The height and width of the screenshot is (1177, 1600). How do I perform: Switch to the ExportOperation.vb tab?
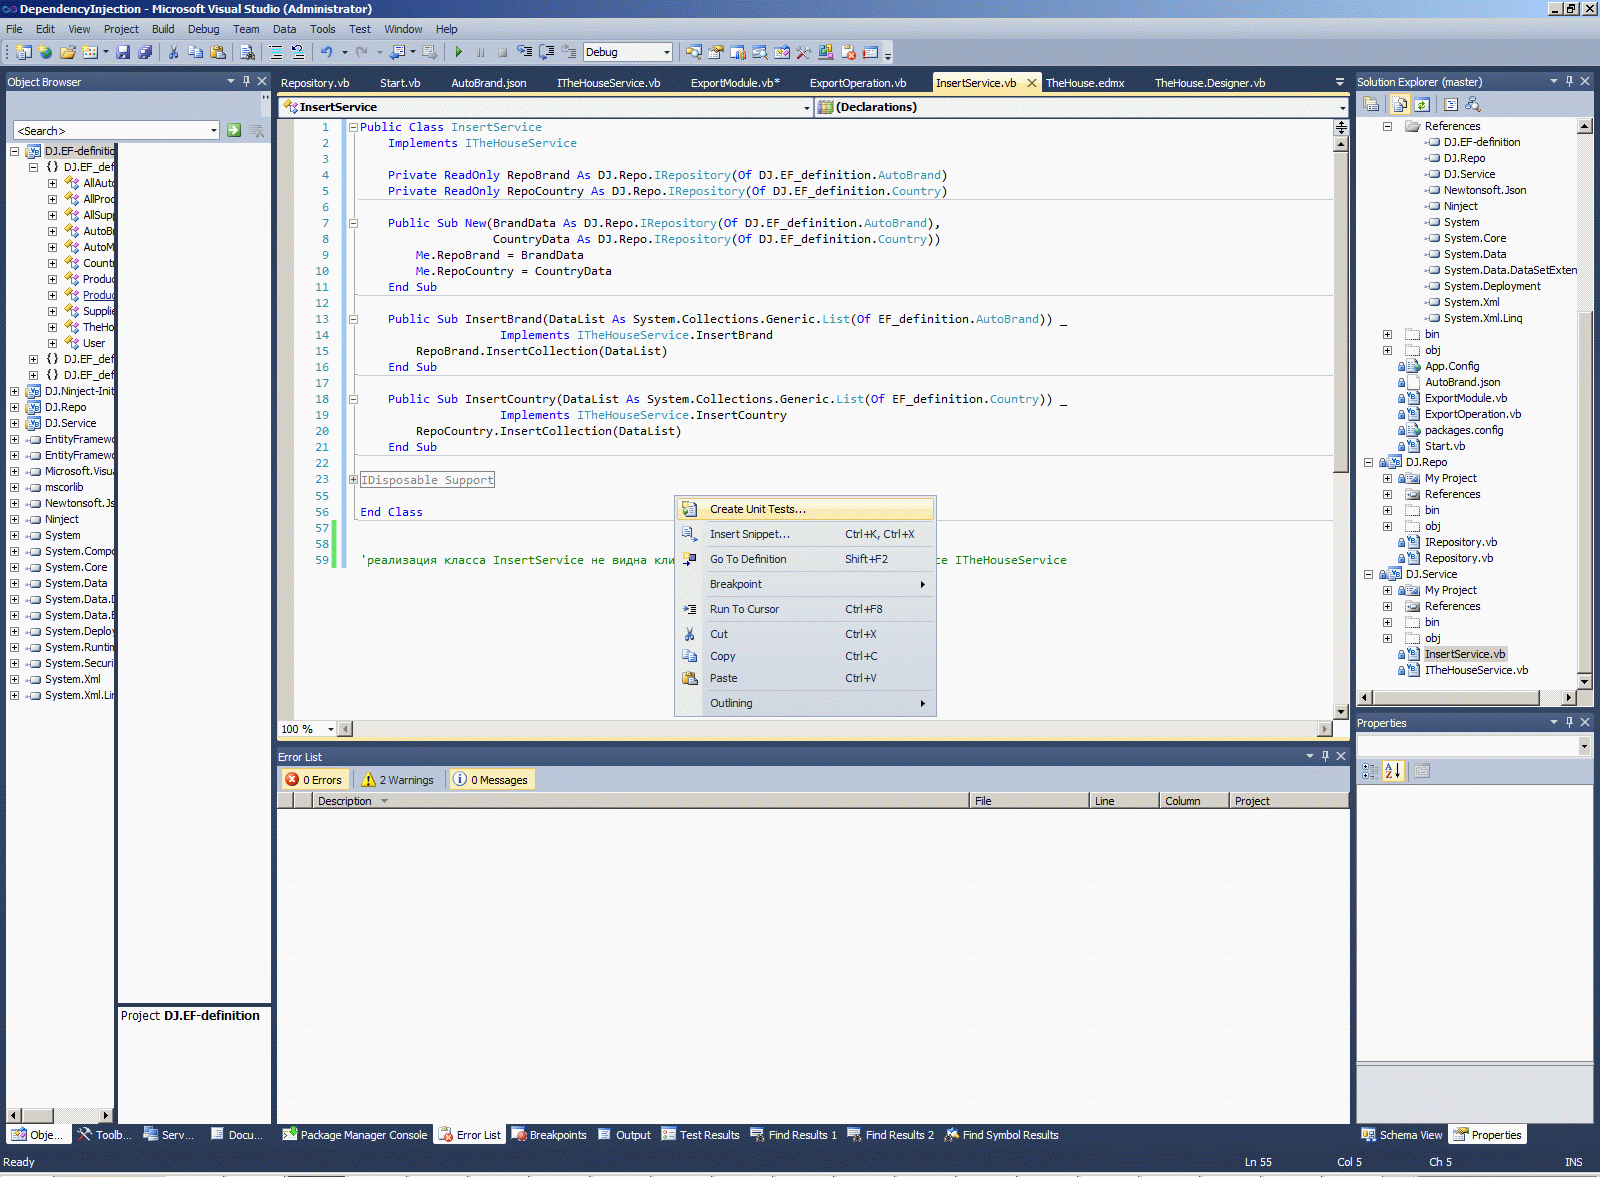857,83
